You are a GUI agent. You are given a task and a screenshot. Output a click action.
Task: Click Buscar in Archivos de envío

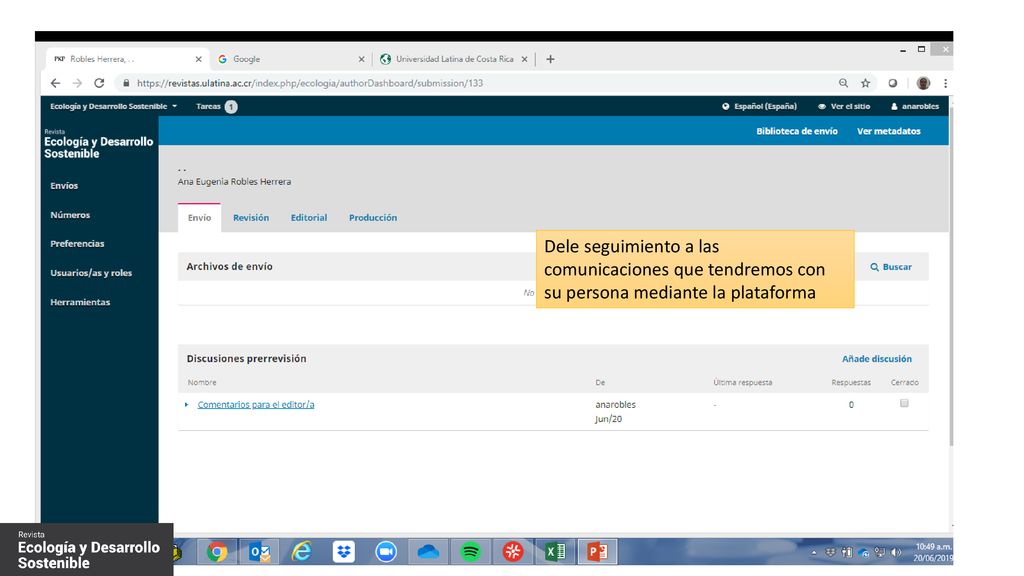click(891, 267)
